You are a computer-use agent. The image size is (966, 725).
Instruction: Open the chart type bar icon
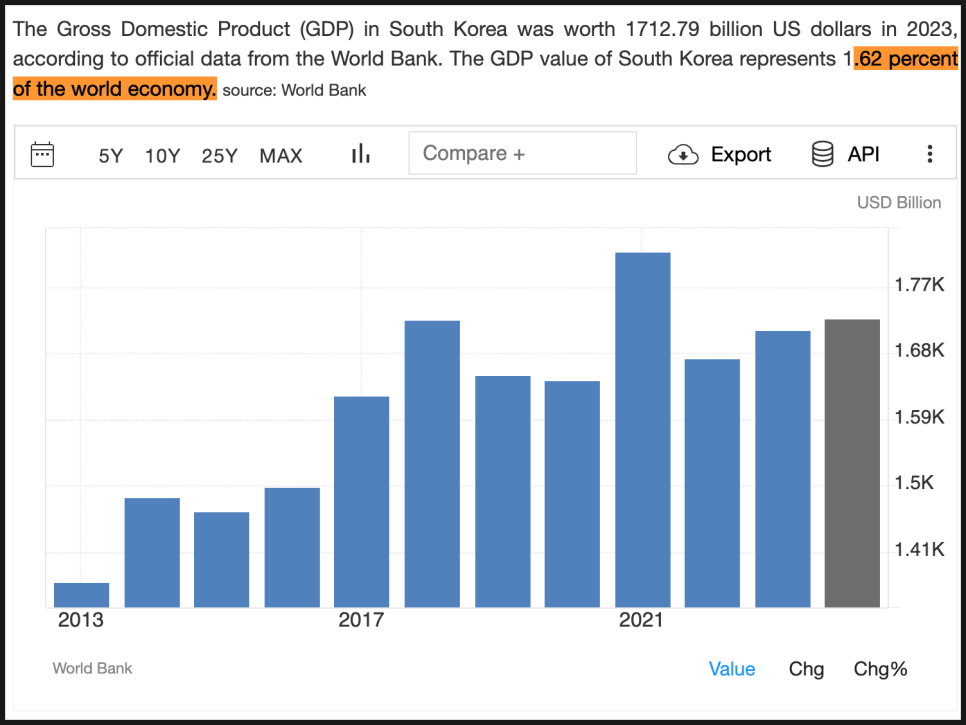360,154
